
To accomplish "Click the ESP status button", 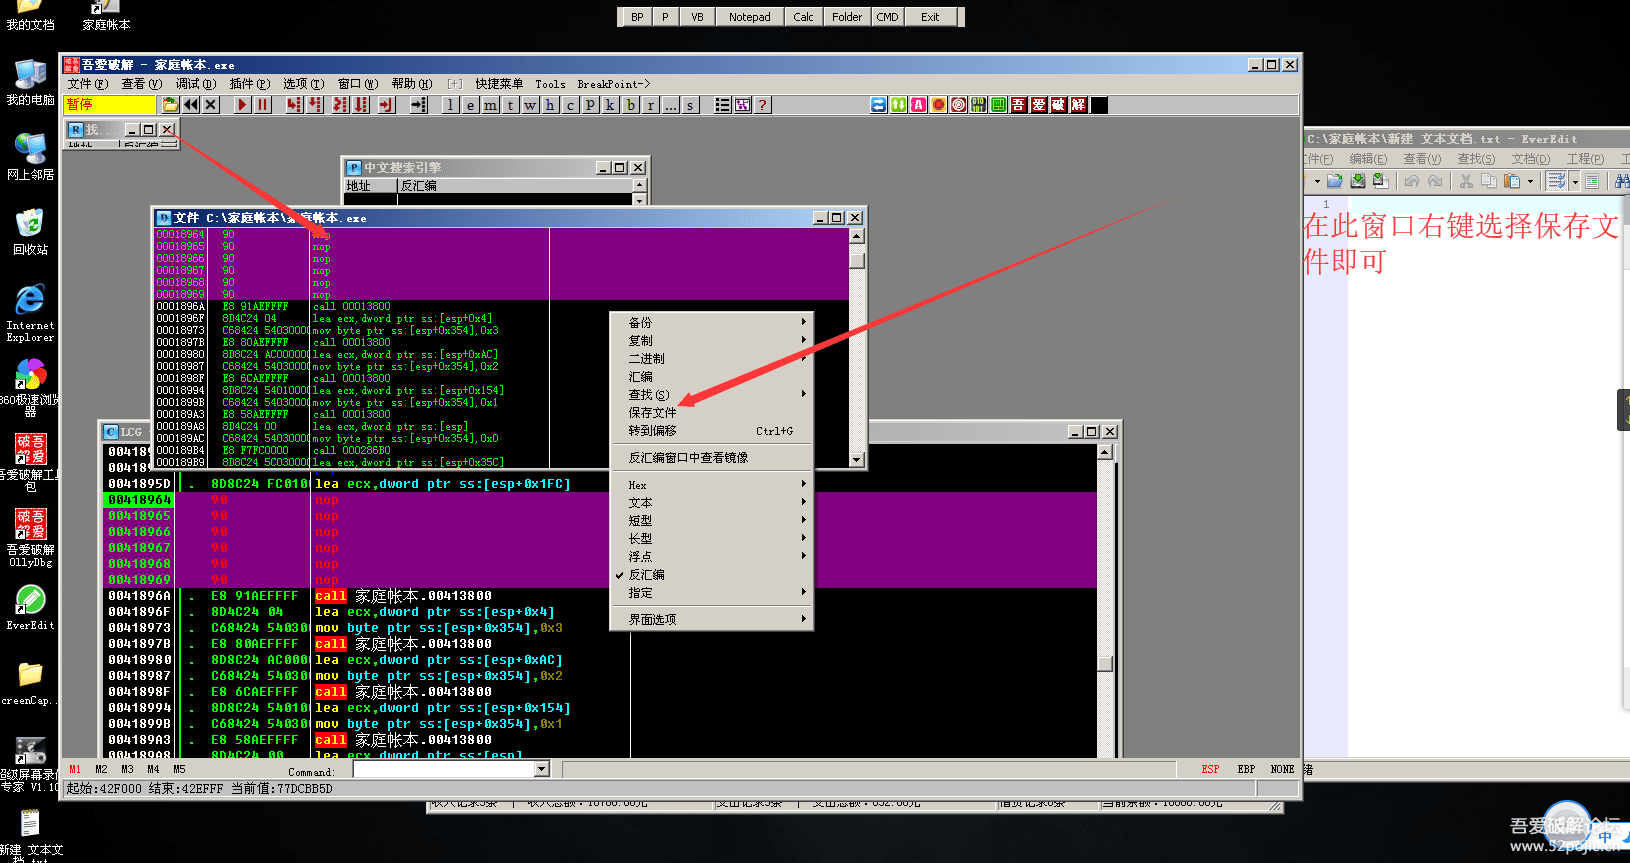I will tap(1210, 769).
